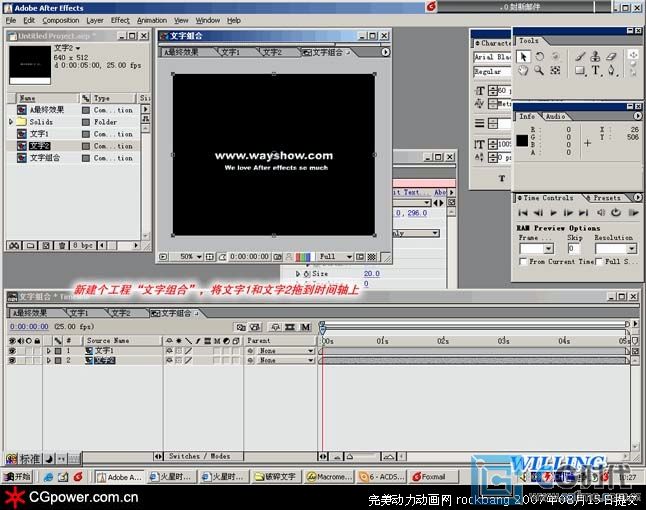Toggle visibility eye of layer 文字2
Image resolution: width=646 pixels, height=510 pixels.
12,360
